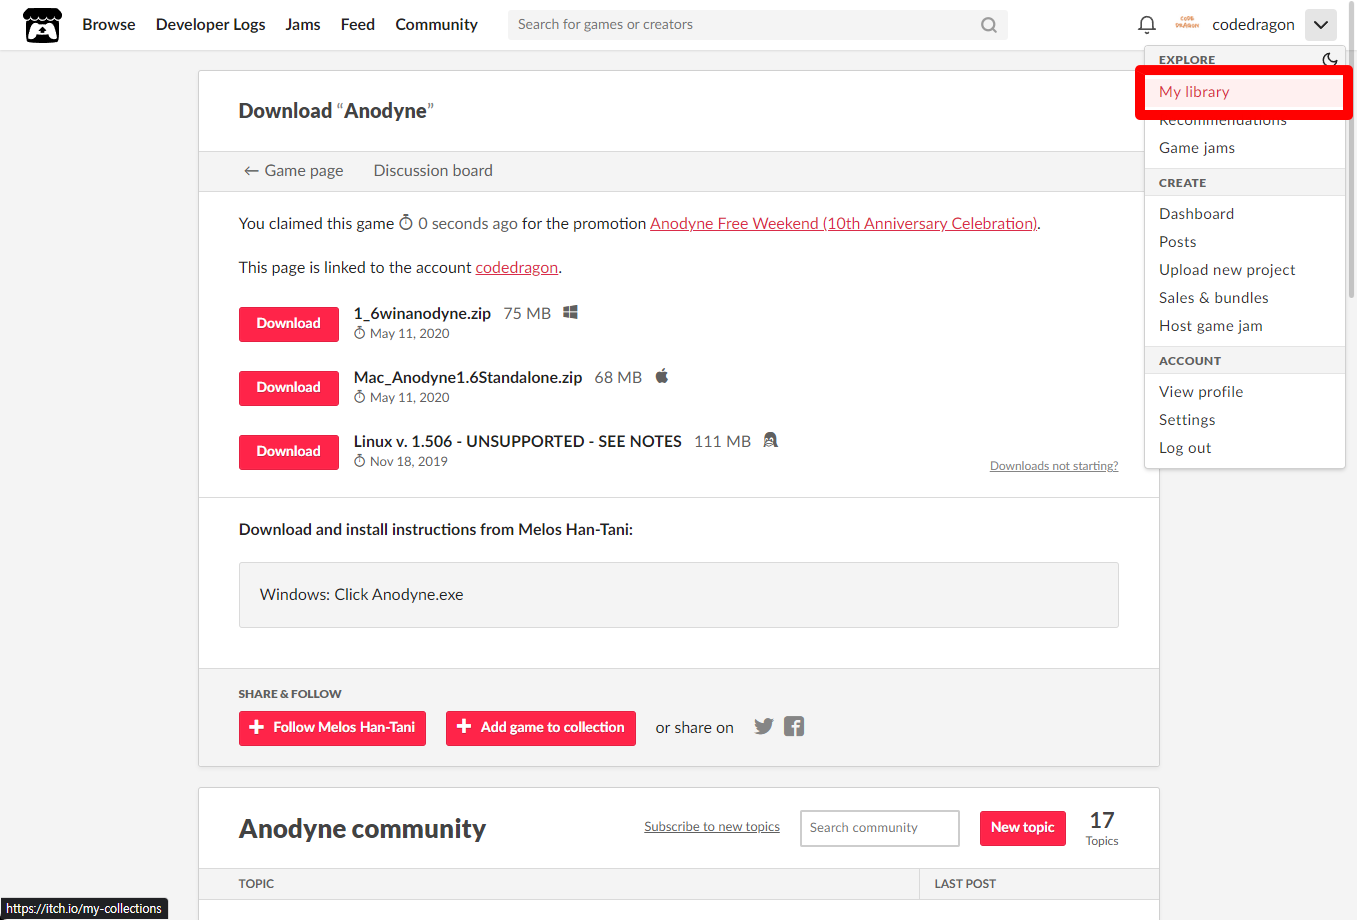
Task: Collapse the user menu chevron
Action: [1321, 25]
